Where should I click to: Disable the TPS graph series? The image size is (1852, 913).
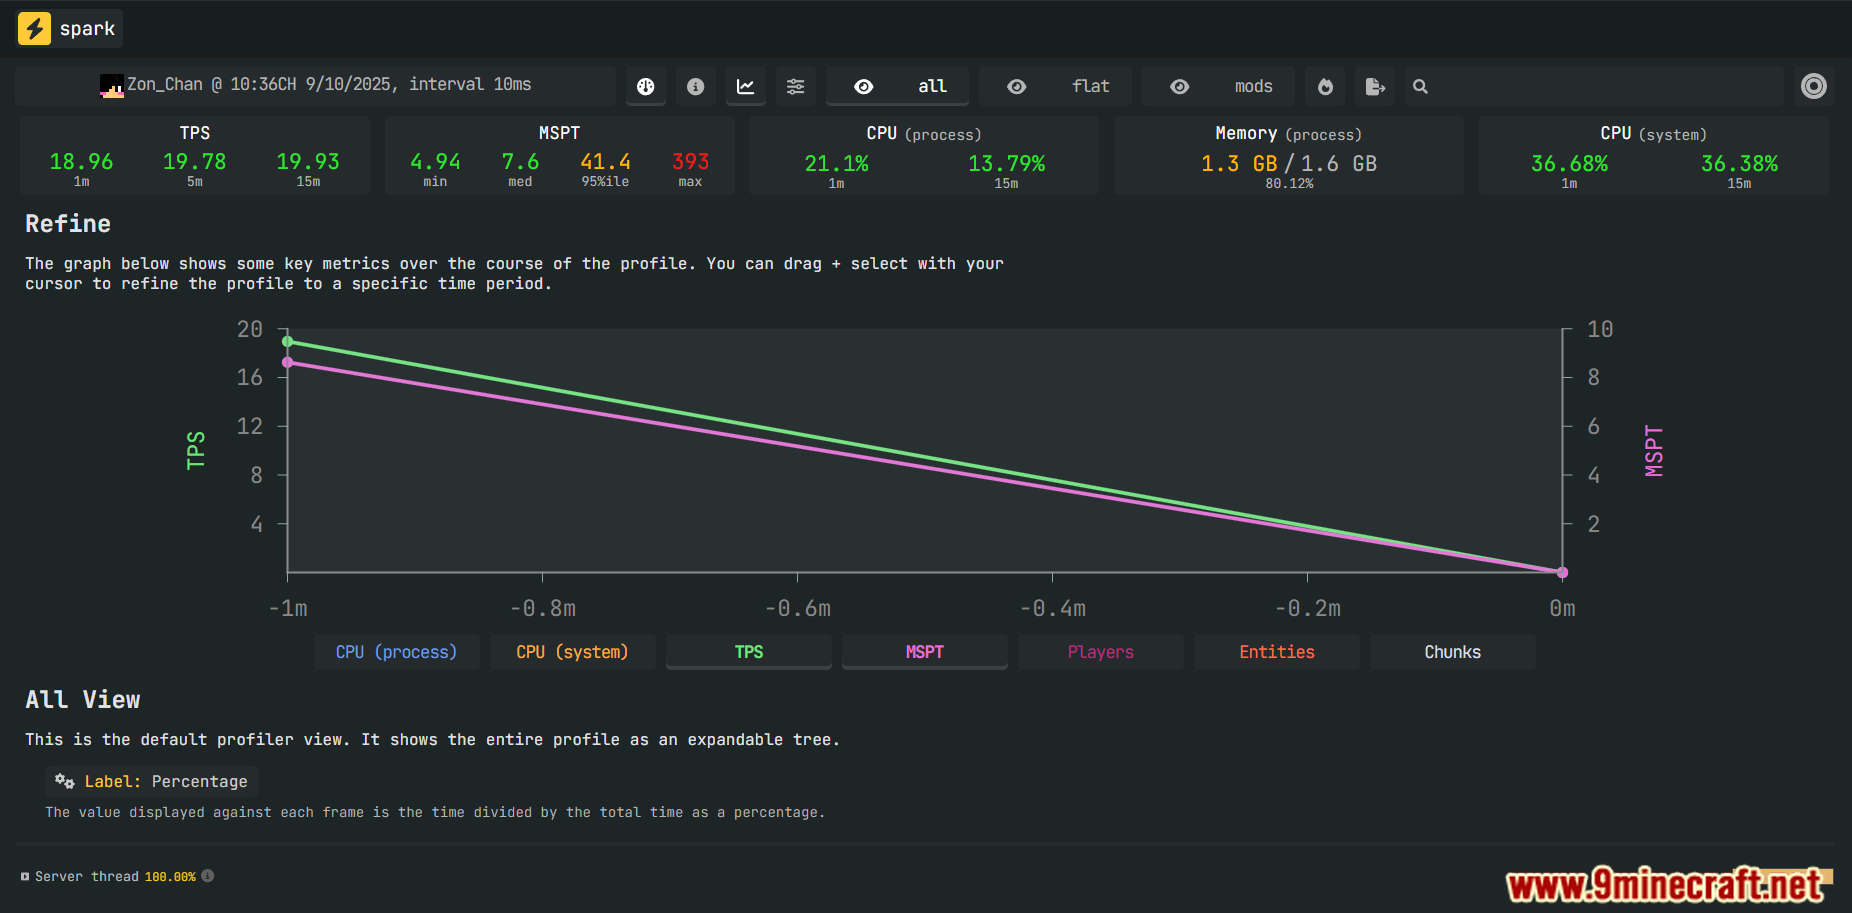tap(748, 652)
